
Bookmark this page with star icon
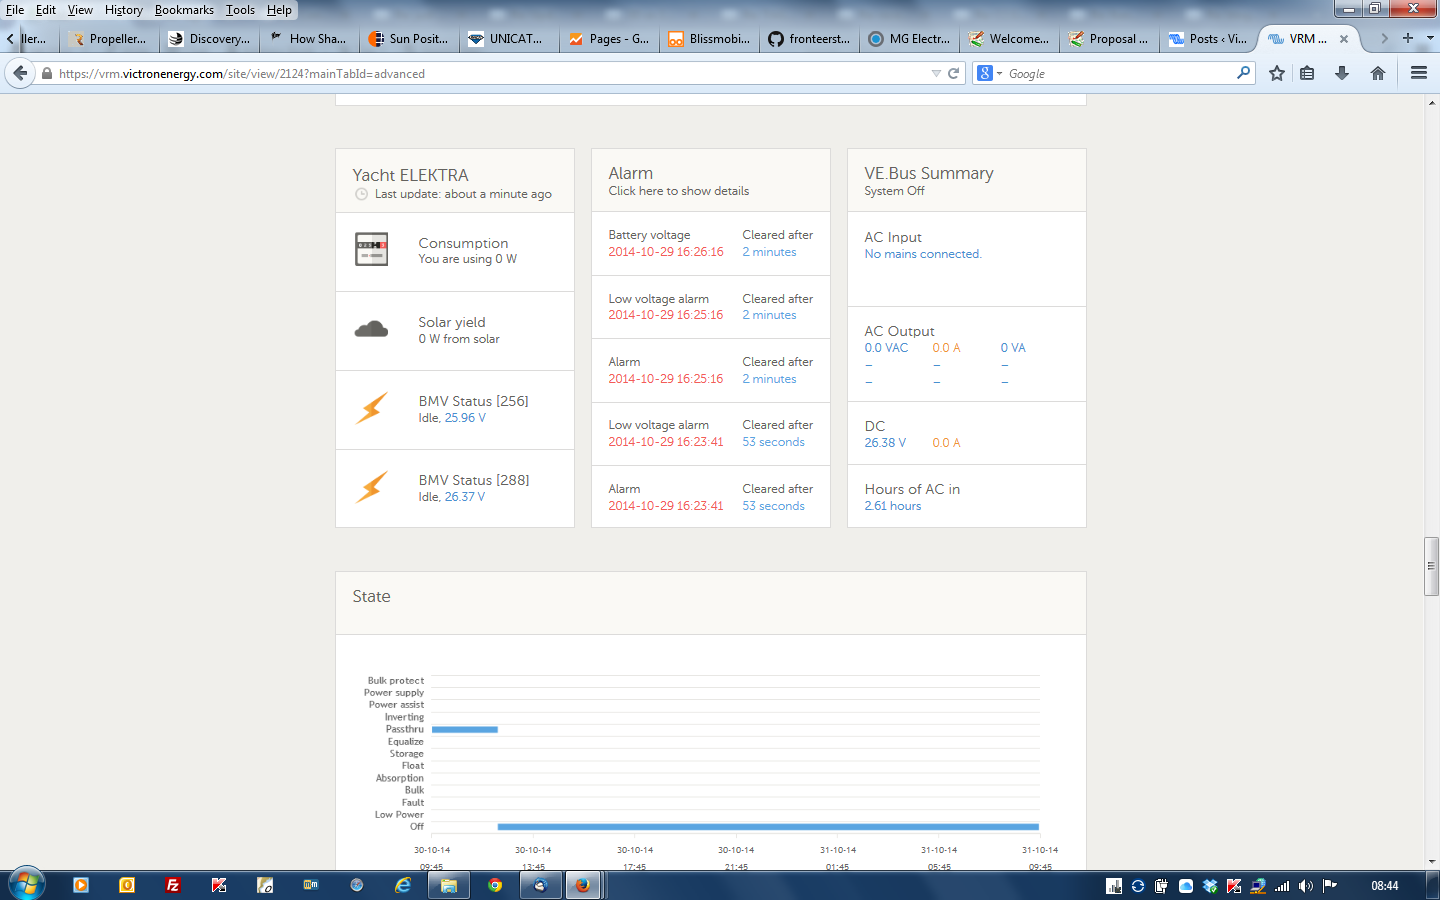[1277, 73]
